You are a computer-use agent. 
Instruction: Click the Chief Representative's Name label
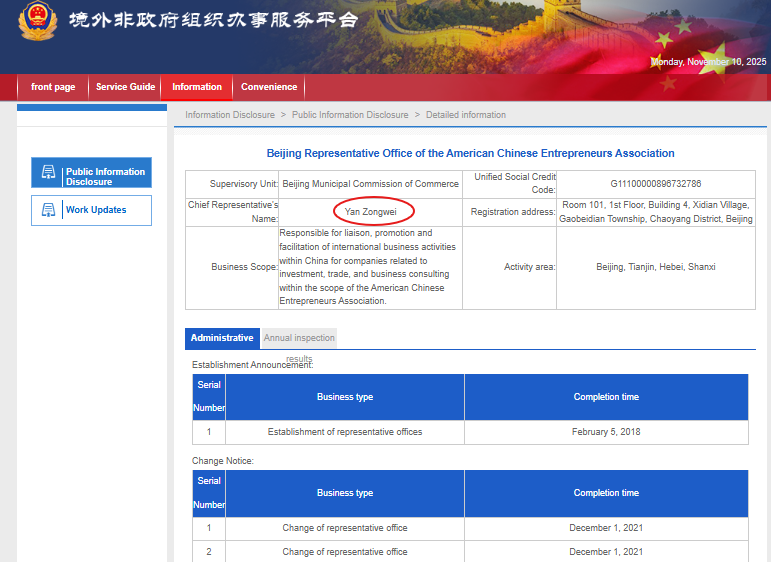233,212
